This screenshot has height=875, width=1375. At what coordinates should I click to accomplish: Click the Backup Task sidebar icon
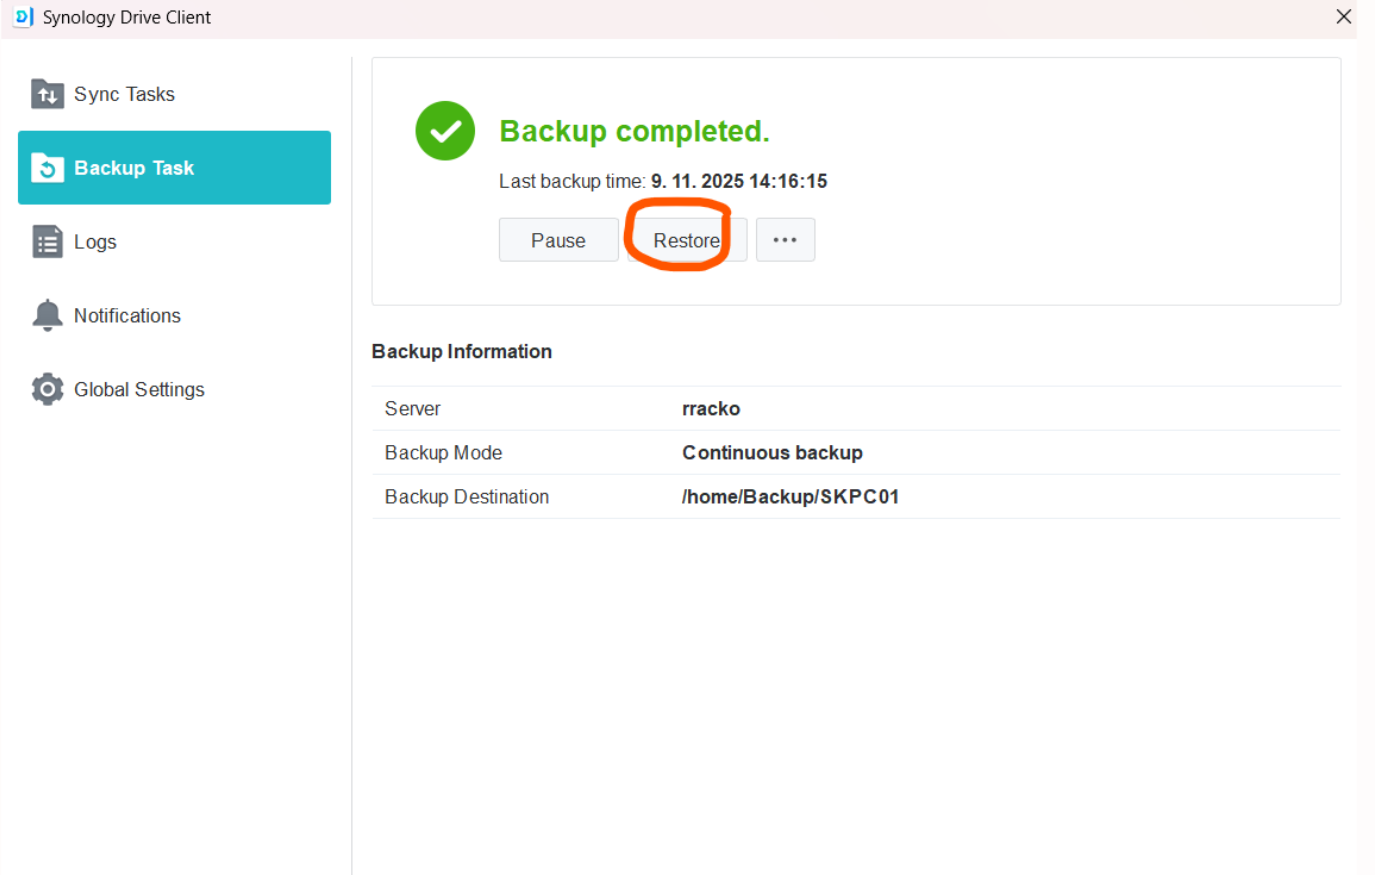[47, 168]
